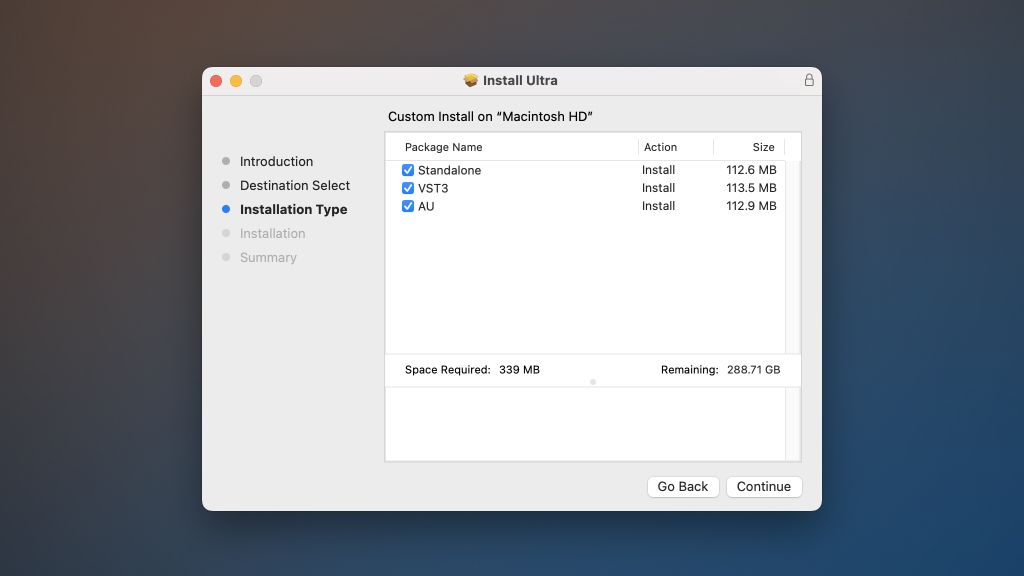Click the package icon beside Install Ultra

470,80
